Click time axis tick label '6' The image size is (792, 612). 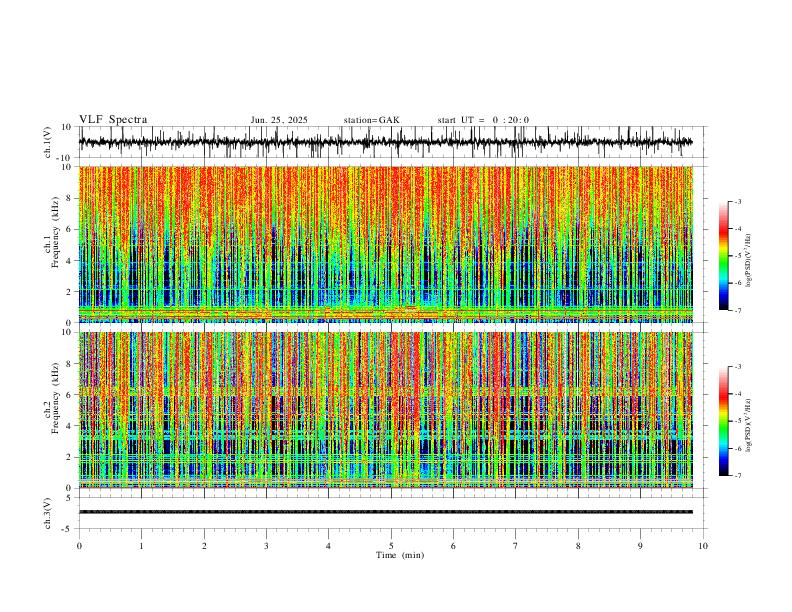point(453,546)
